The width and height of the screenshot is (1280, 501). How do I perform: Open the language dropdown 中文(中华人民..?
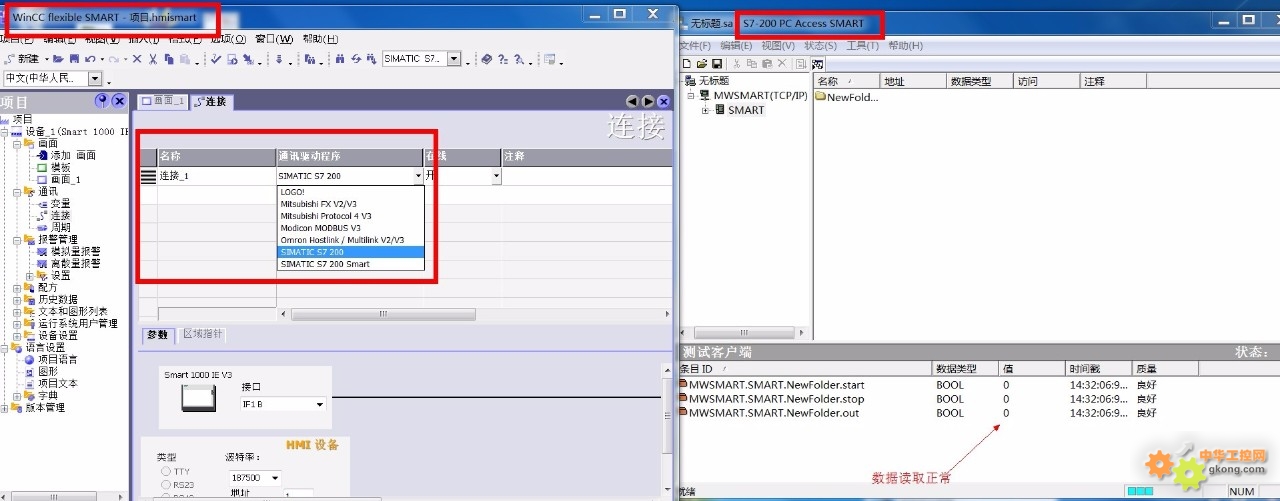[x=96, y=78]
